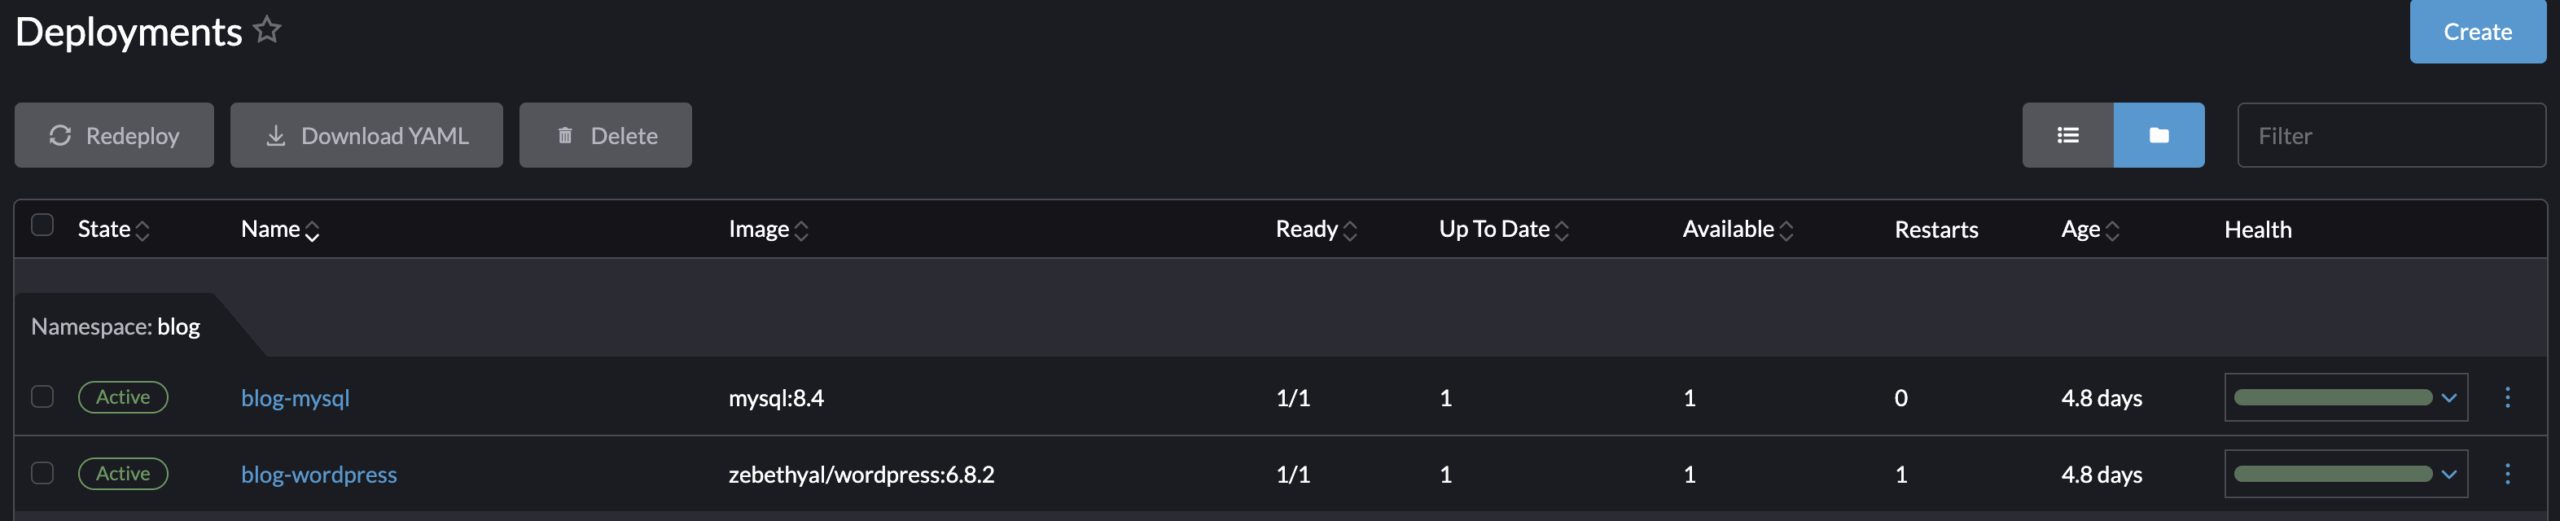Click the Create button
The image size is (2560, 521).
(2478, 32)
